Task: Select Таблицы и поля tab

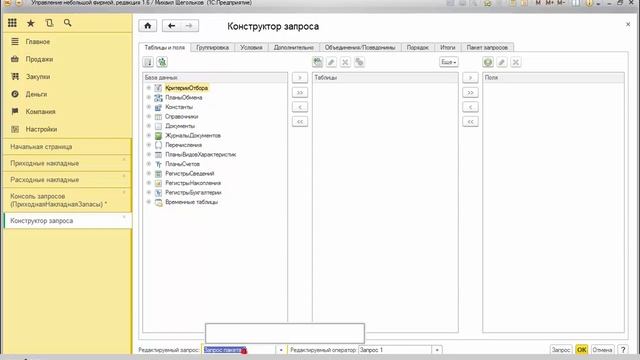Action: point(164,47)
